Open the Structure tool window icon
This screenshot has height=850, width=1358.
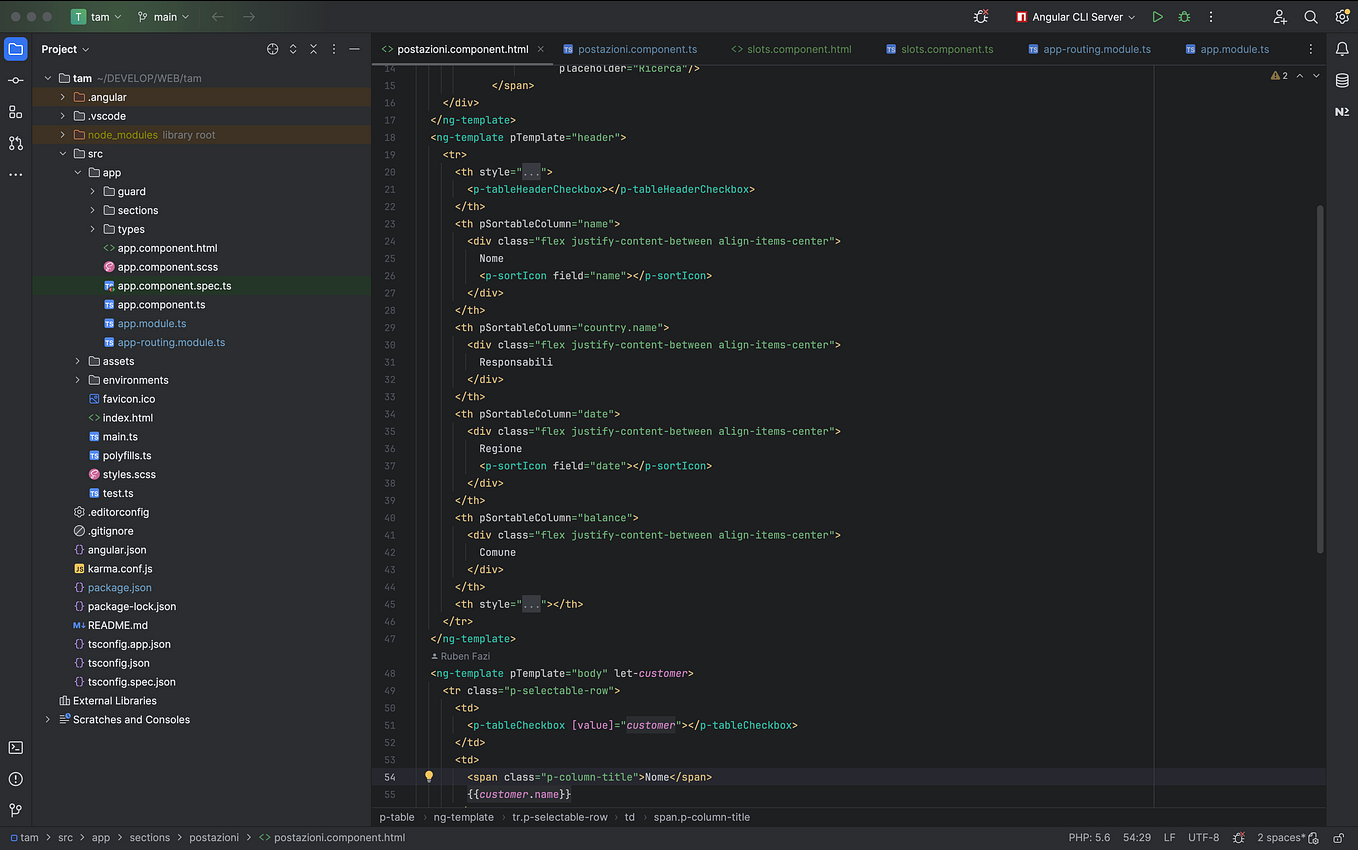15,112
